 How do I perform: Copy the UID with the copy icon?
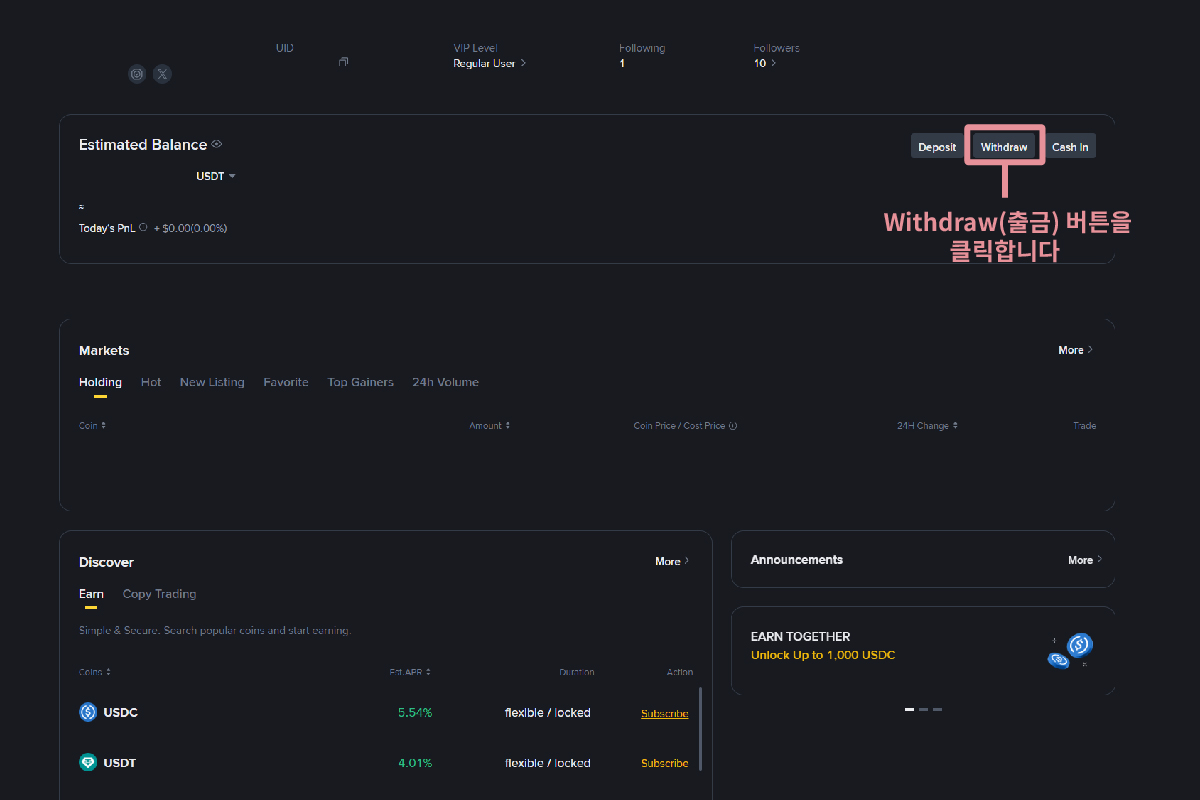click(x=343, y=62)
